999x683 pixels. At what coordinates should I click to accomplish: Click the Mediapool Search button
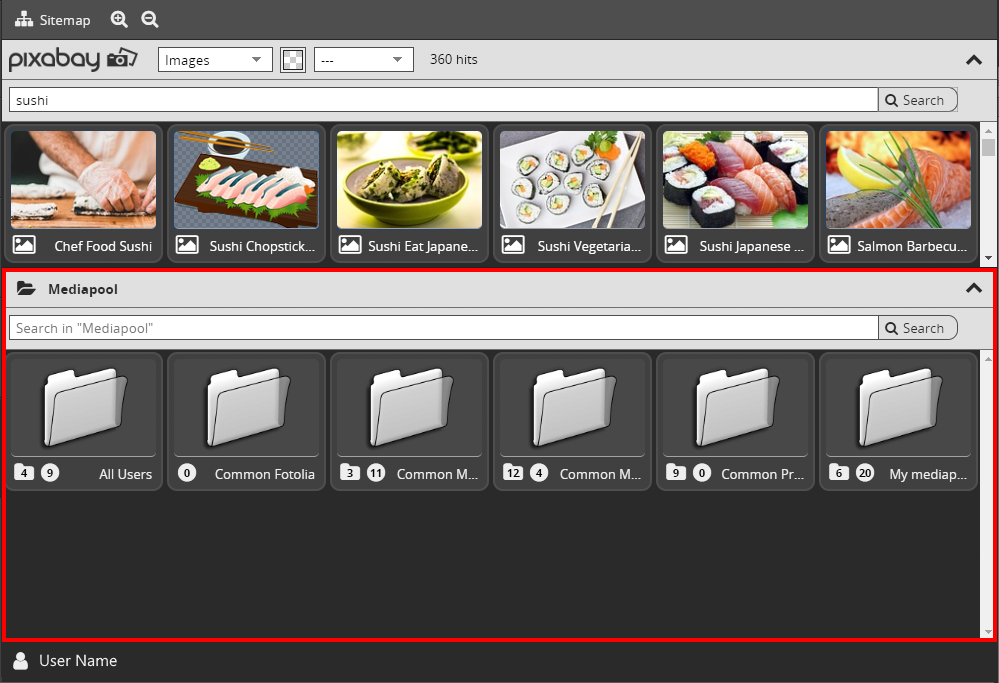pyautogui.click(x=917, y=328)
